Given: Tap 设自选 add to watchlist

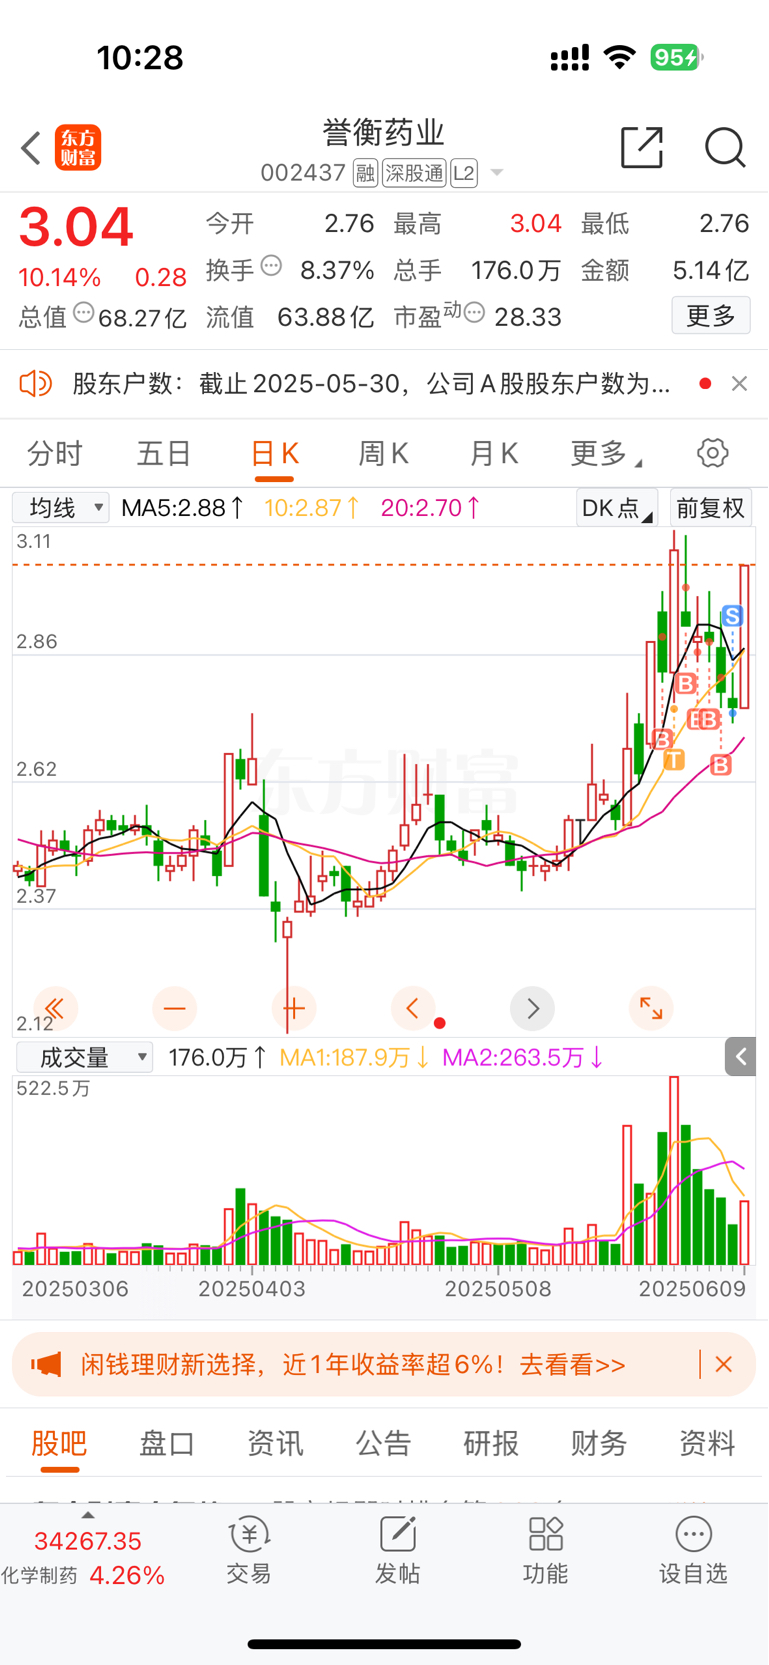Looking at the screenshot, I should point(693,1550).
